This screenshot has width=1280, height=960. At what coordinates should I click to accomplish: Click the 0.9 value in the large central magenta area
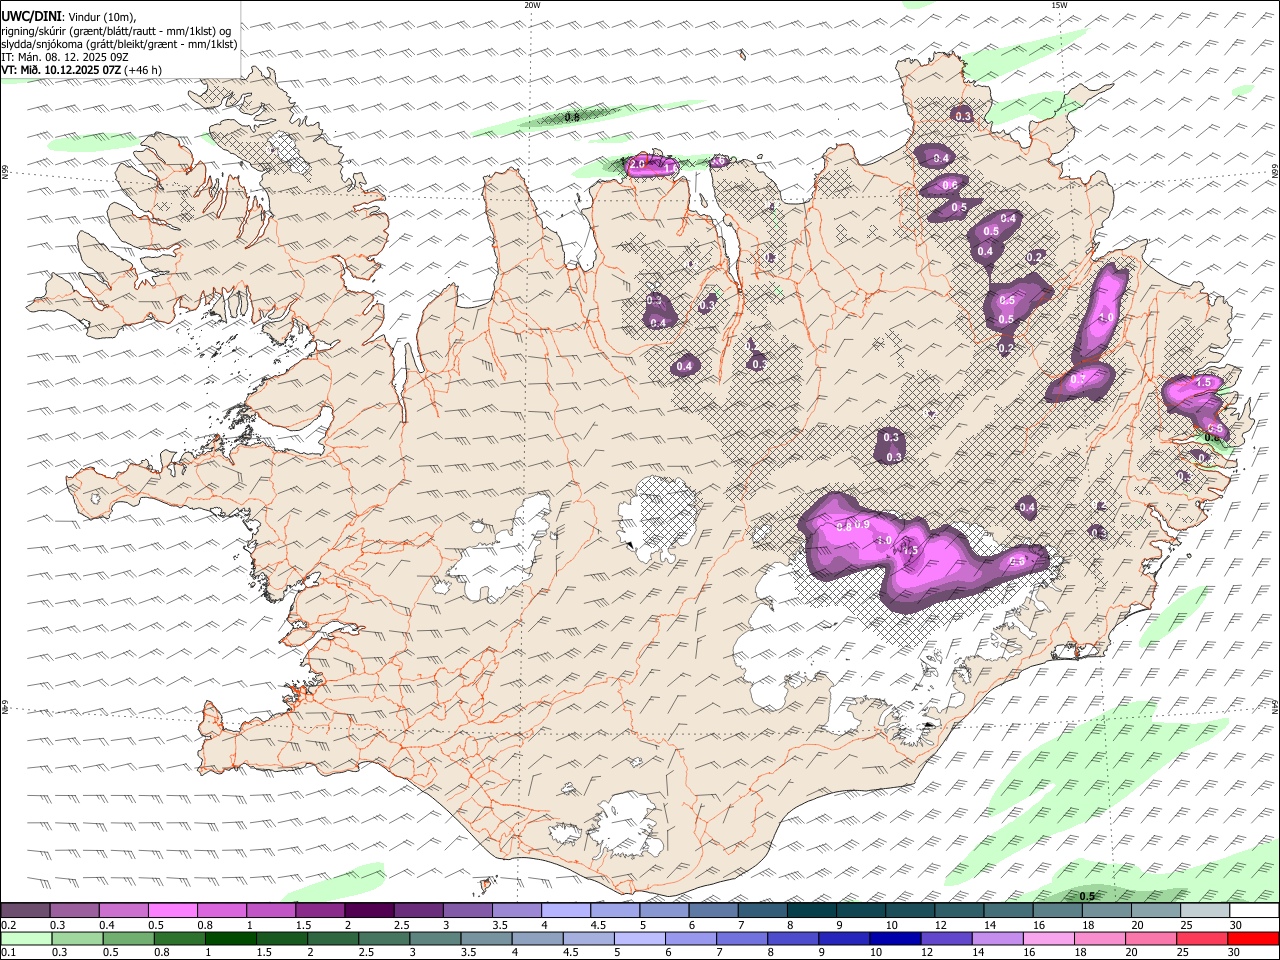(x=863, y=525)
